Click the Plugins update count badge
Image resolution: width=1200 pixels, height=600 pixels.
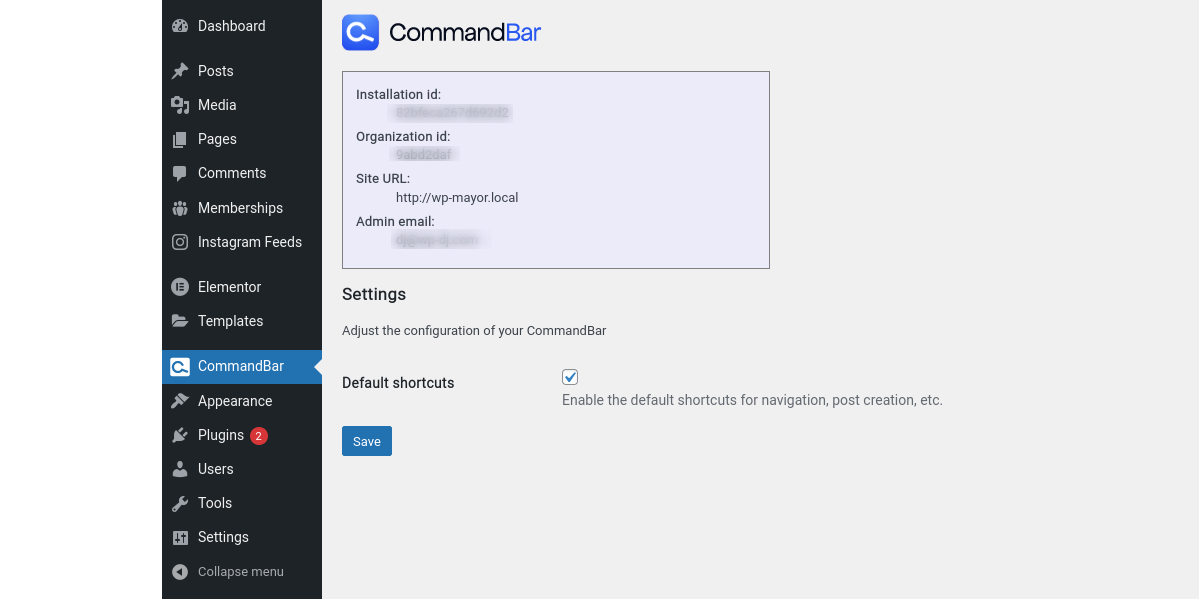point(259,436)
